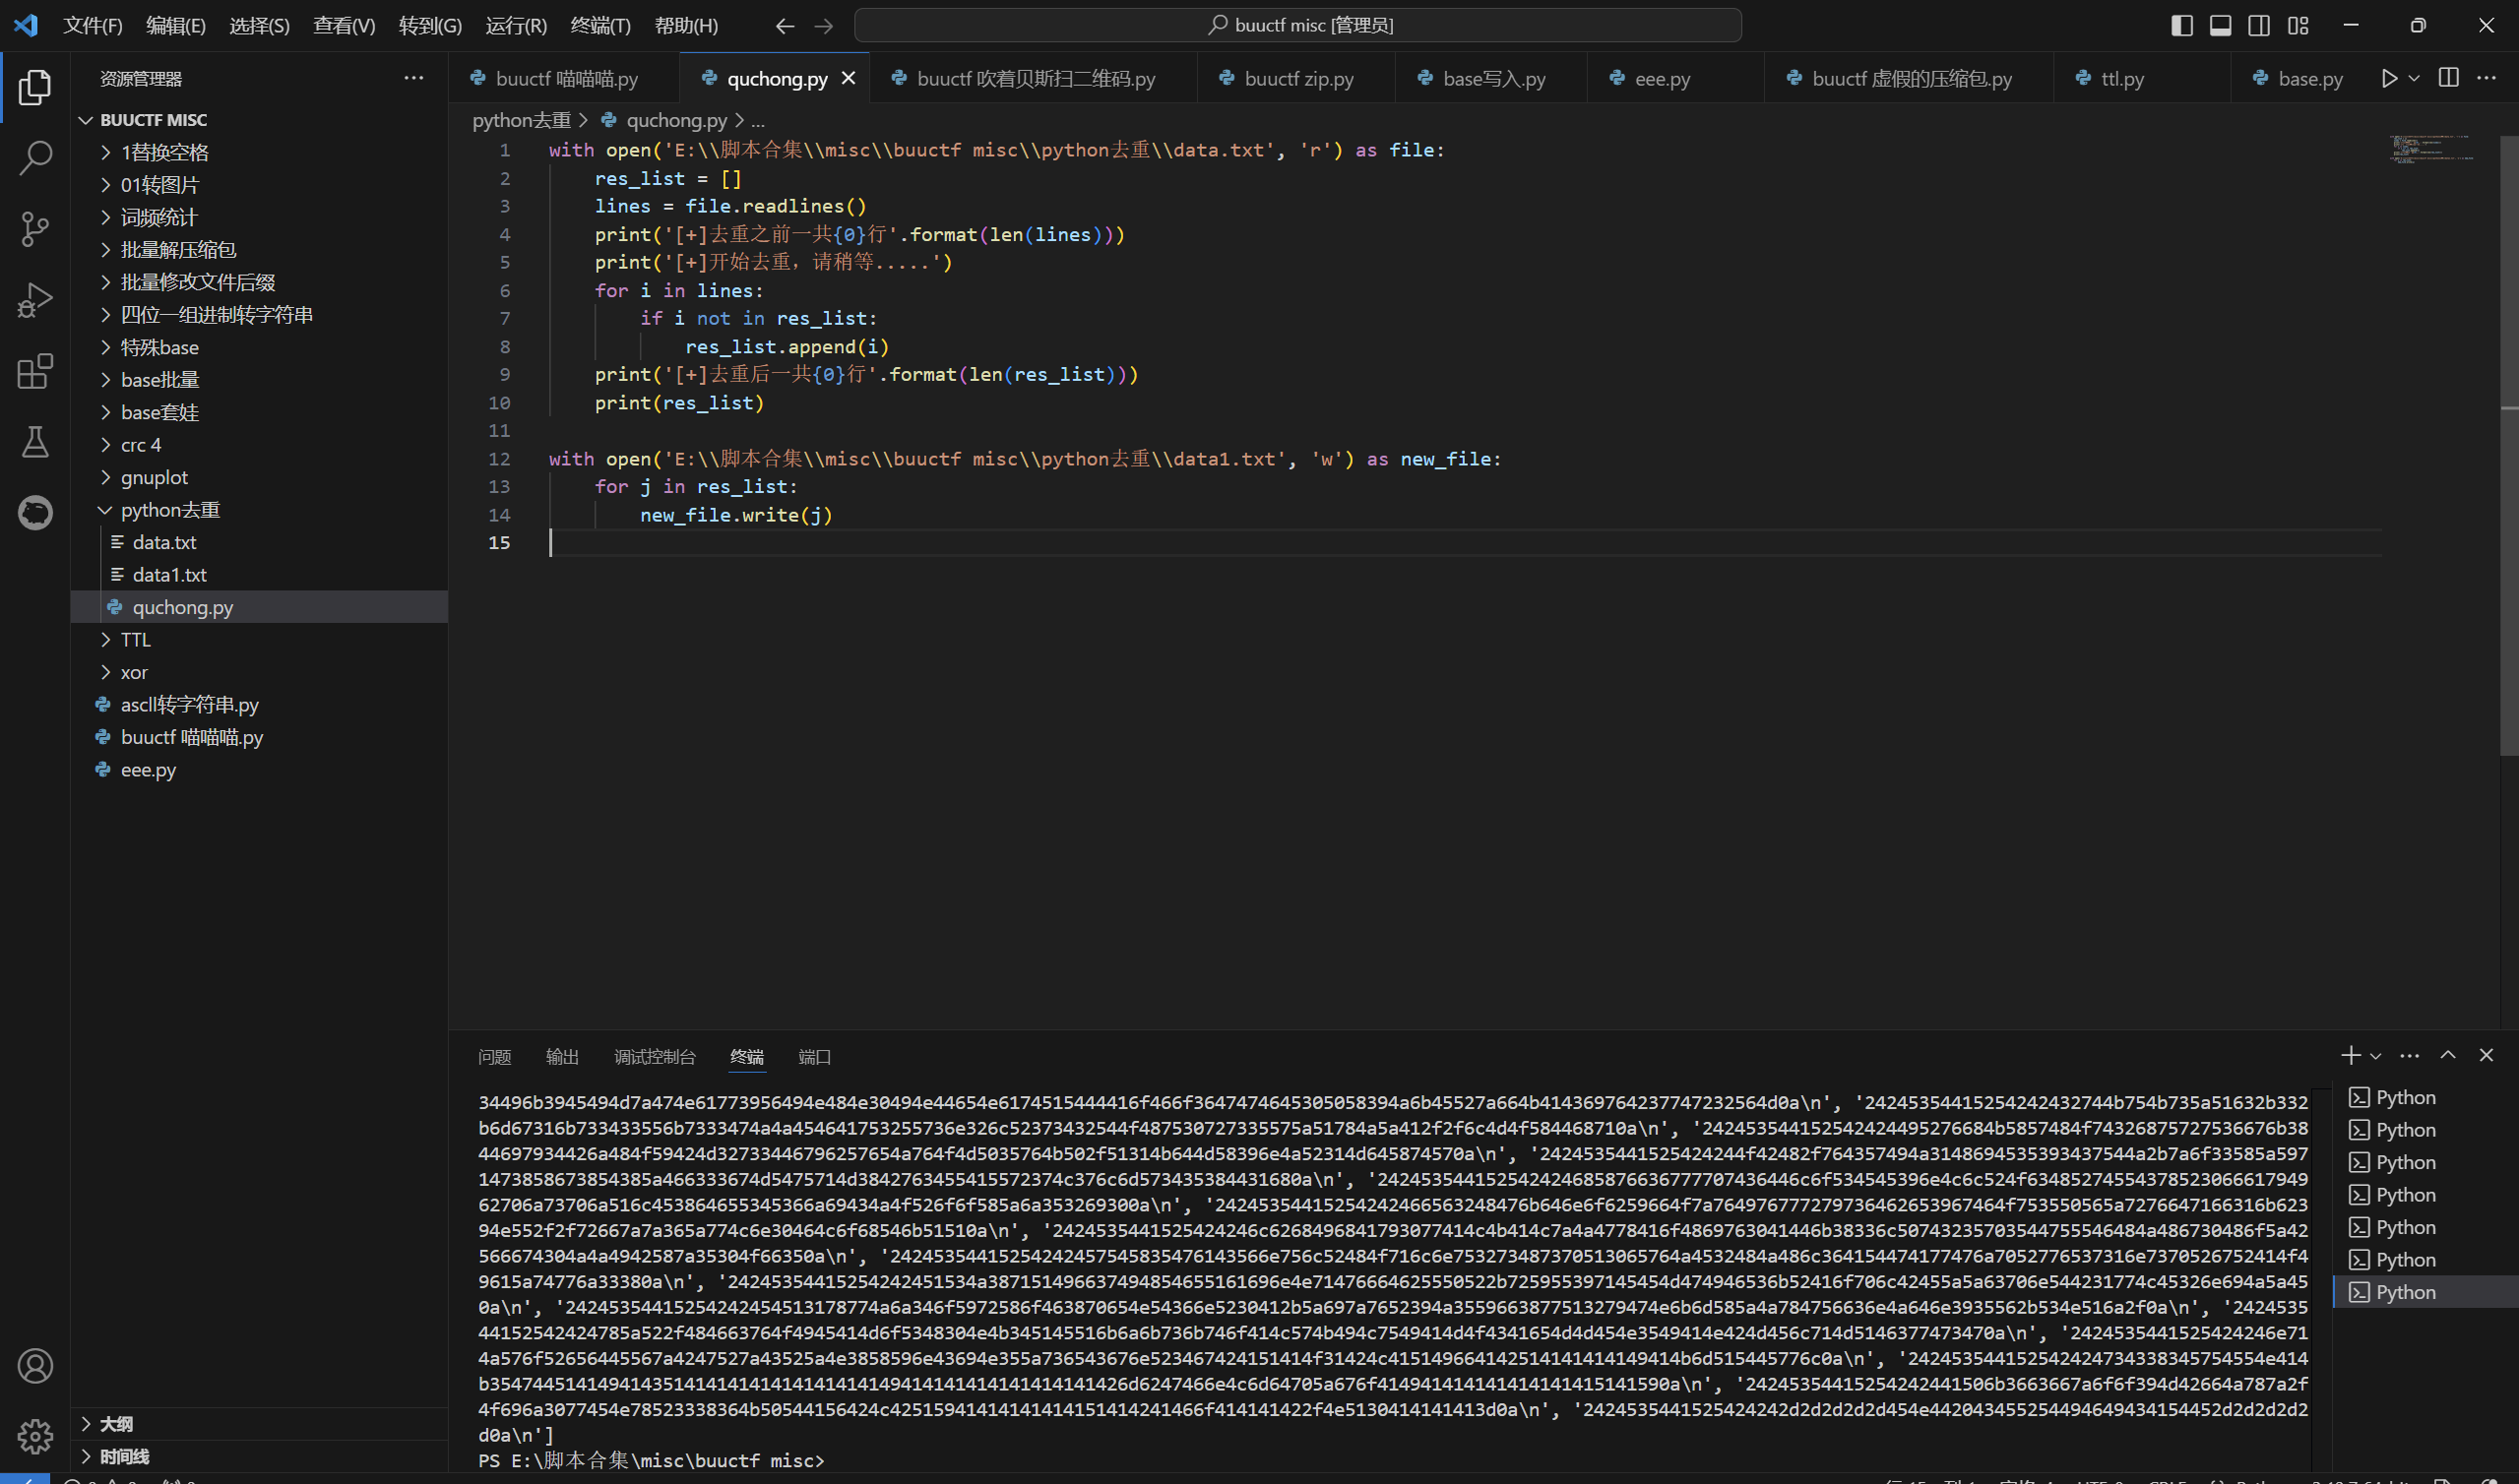This screenshot has height=1484, width=2519.
Task: Open the 终端(T) menu
Action: (601, 26)
